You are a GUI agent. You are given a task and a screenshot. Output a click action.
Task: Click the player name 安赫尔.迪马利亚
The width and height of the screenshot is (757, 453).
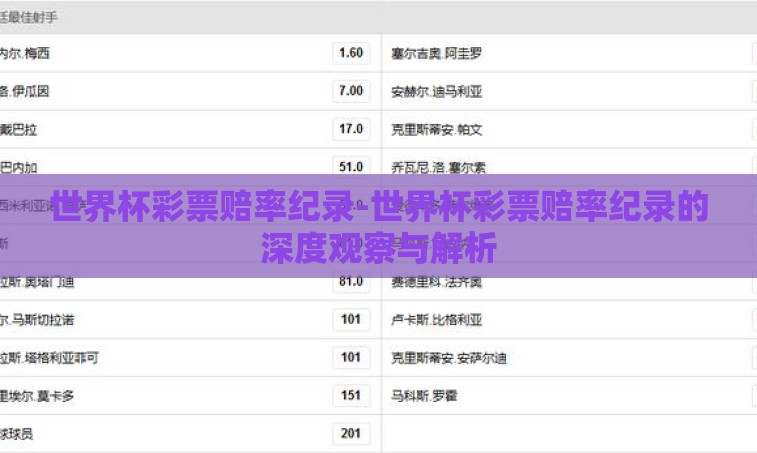pos(436,91)
